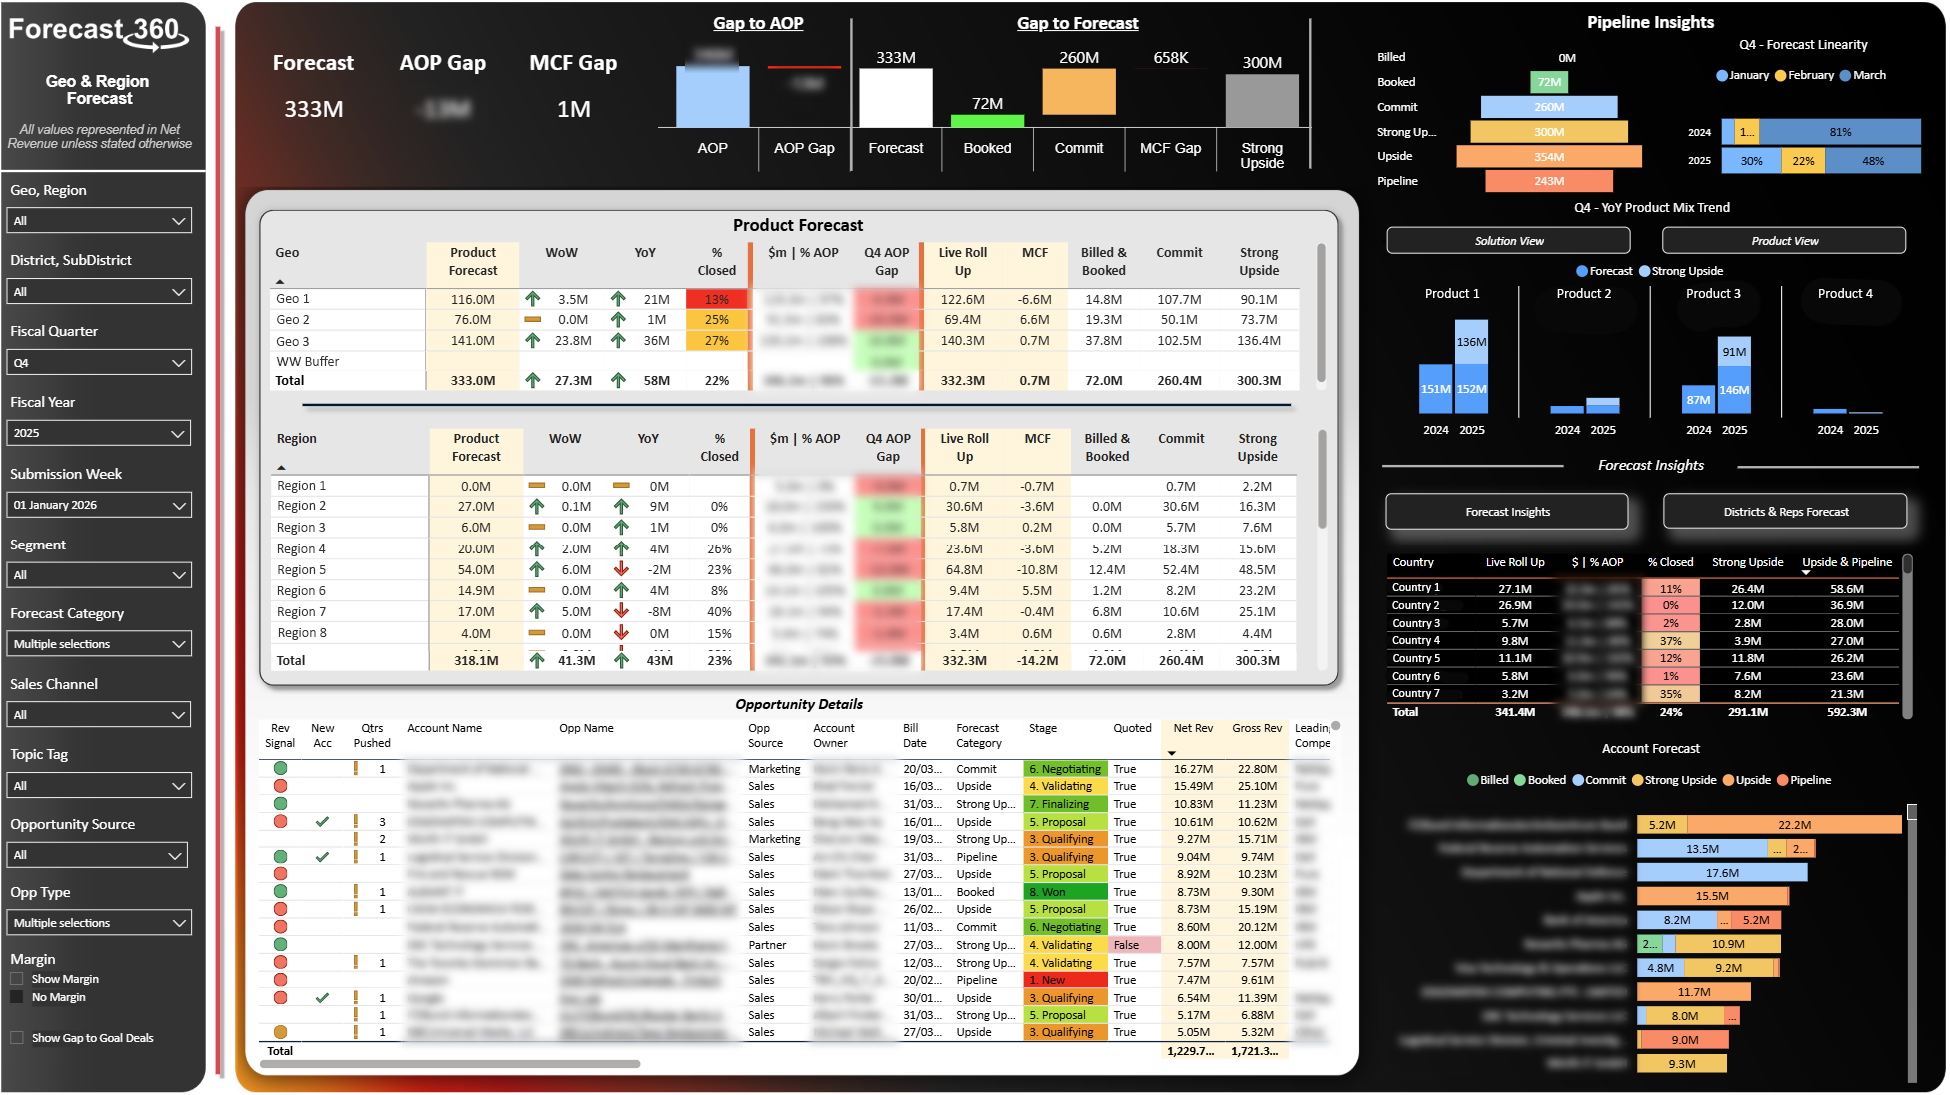The width and height of the screenshot is (1950, 1095).
Task: Click the horizontal scrollbar under Opportunity Details
Action: tap(450, 1063)
